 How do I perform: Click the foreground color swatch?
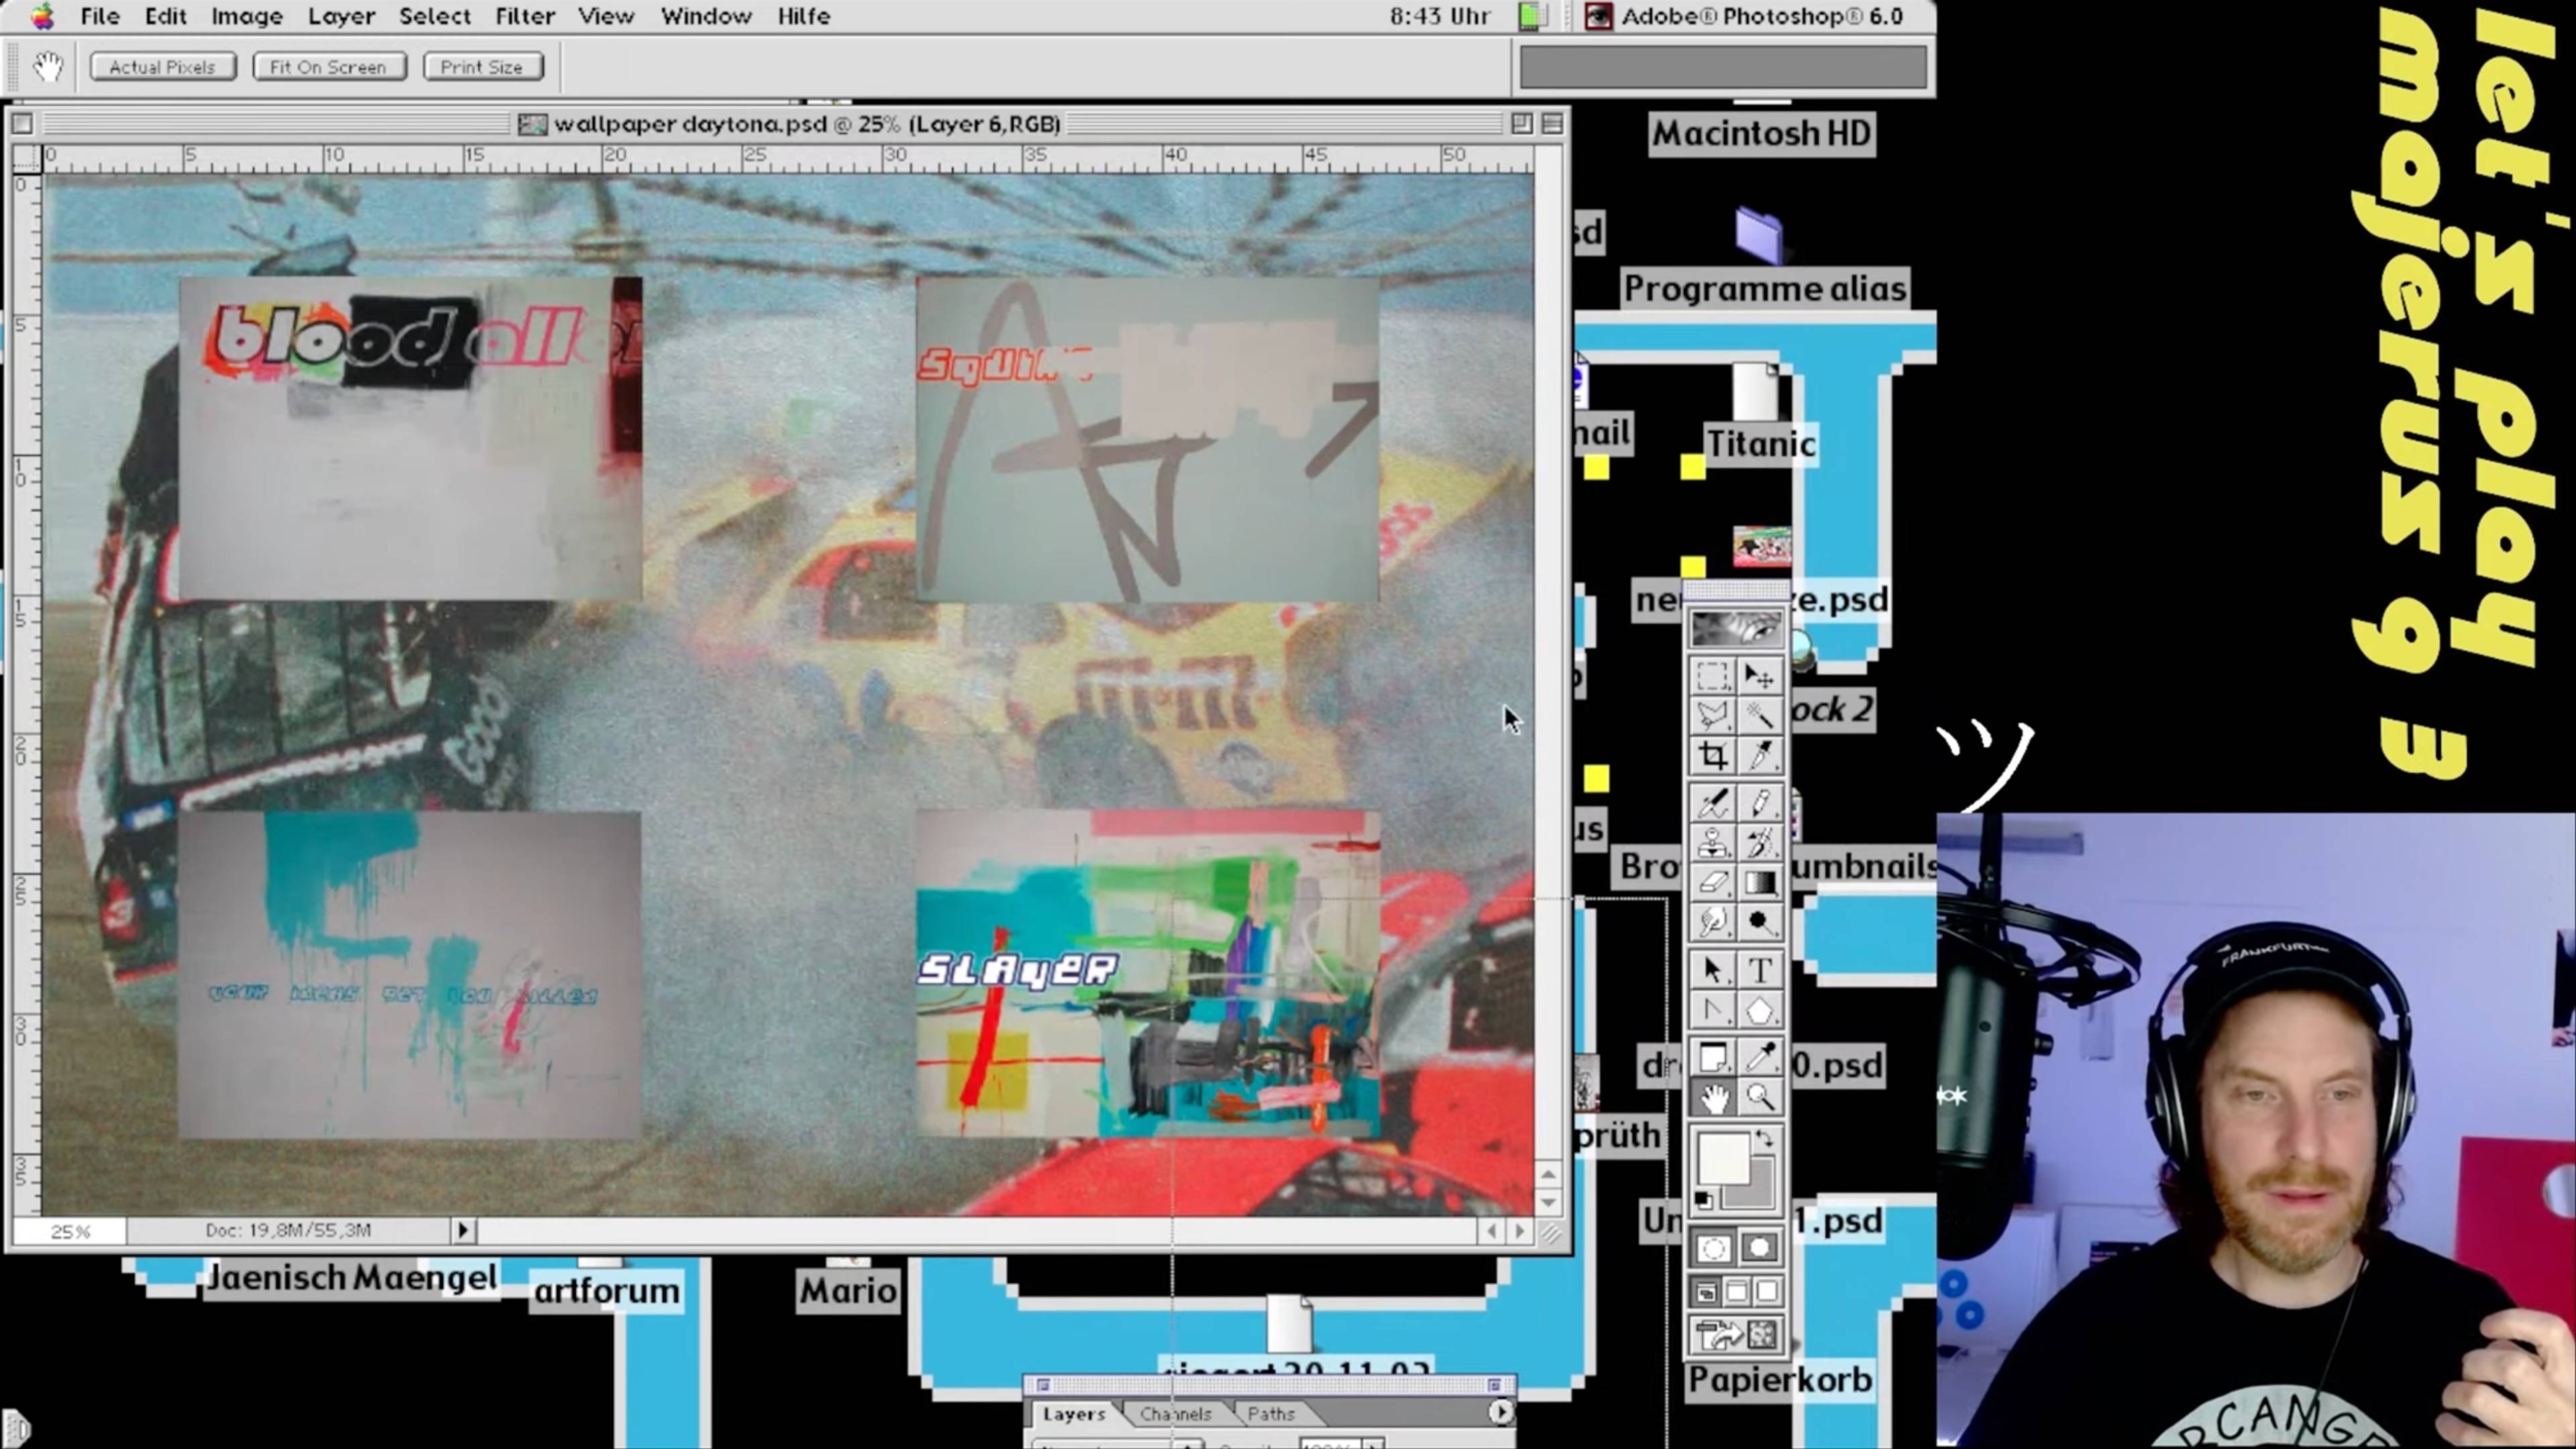pyautogui.click(x=1722, y=1158)
